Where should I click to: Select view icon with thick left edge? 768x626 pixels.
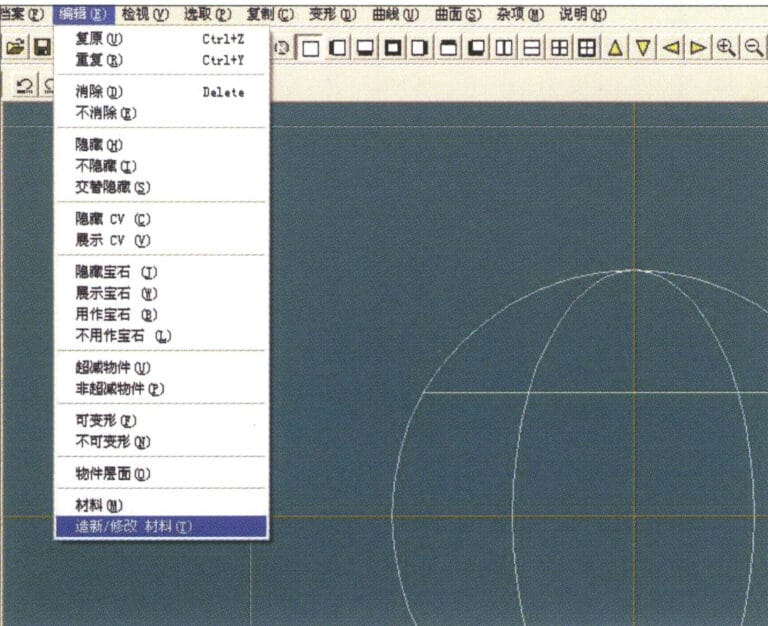pos(338,48)
